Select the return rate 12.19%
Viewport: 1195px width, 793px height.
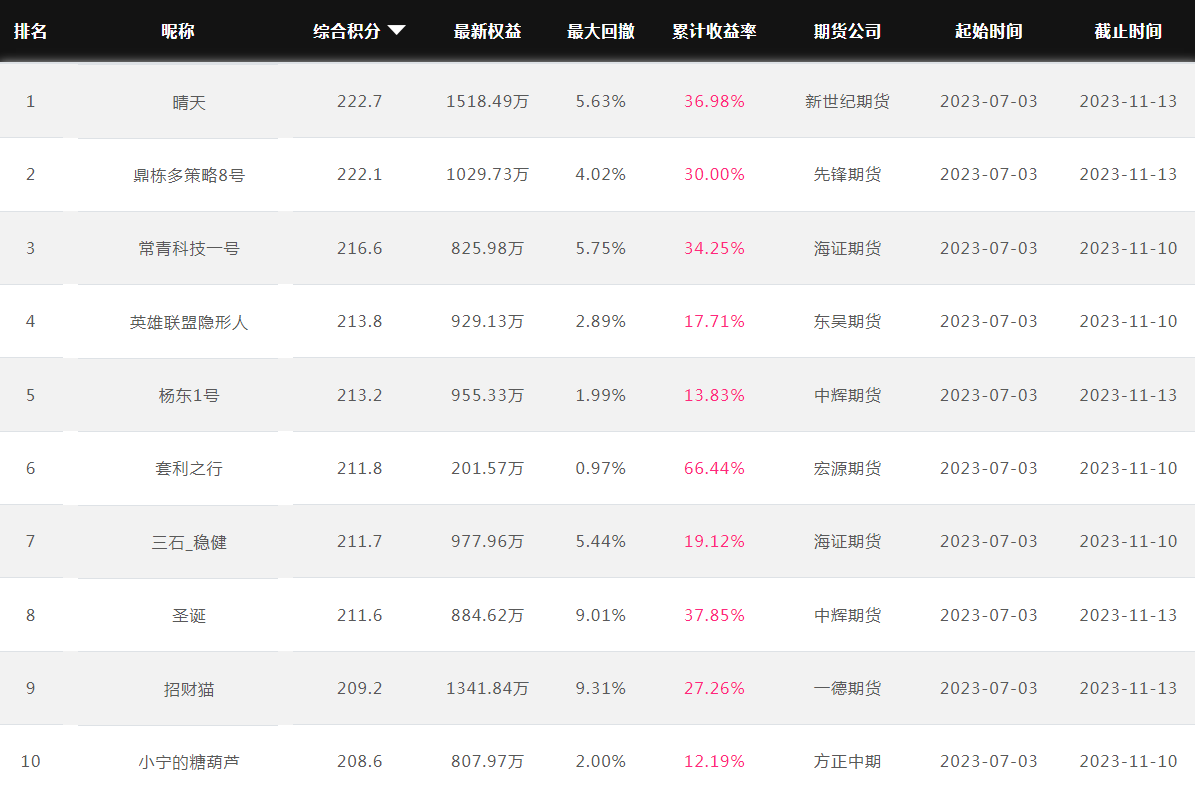[x=714, y=762]
